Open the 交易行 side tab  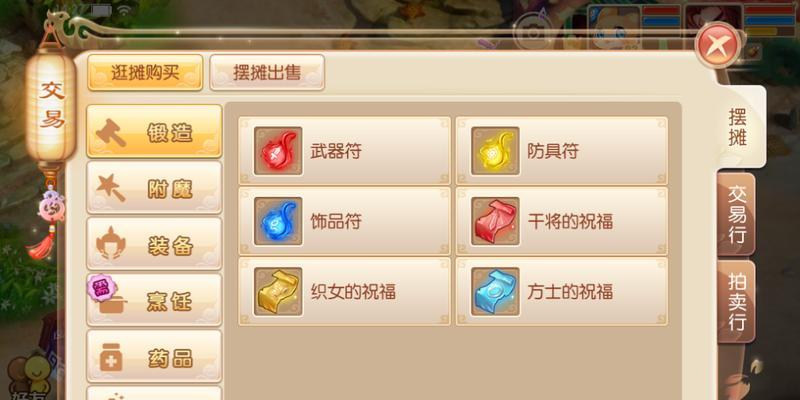[736, 214]
